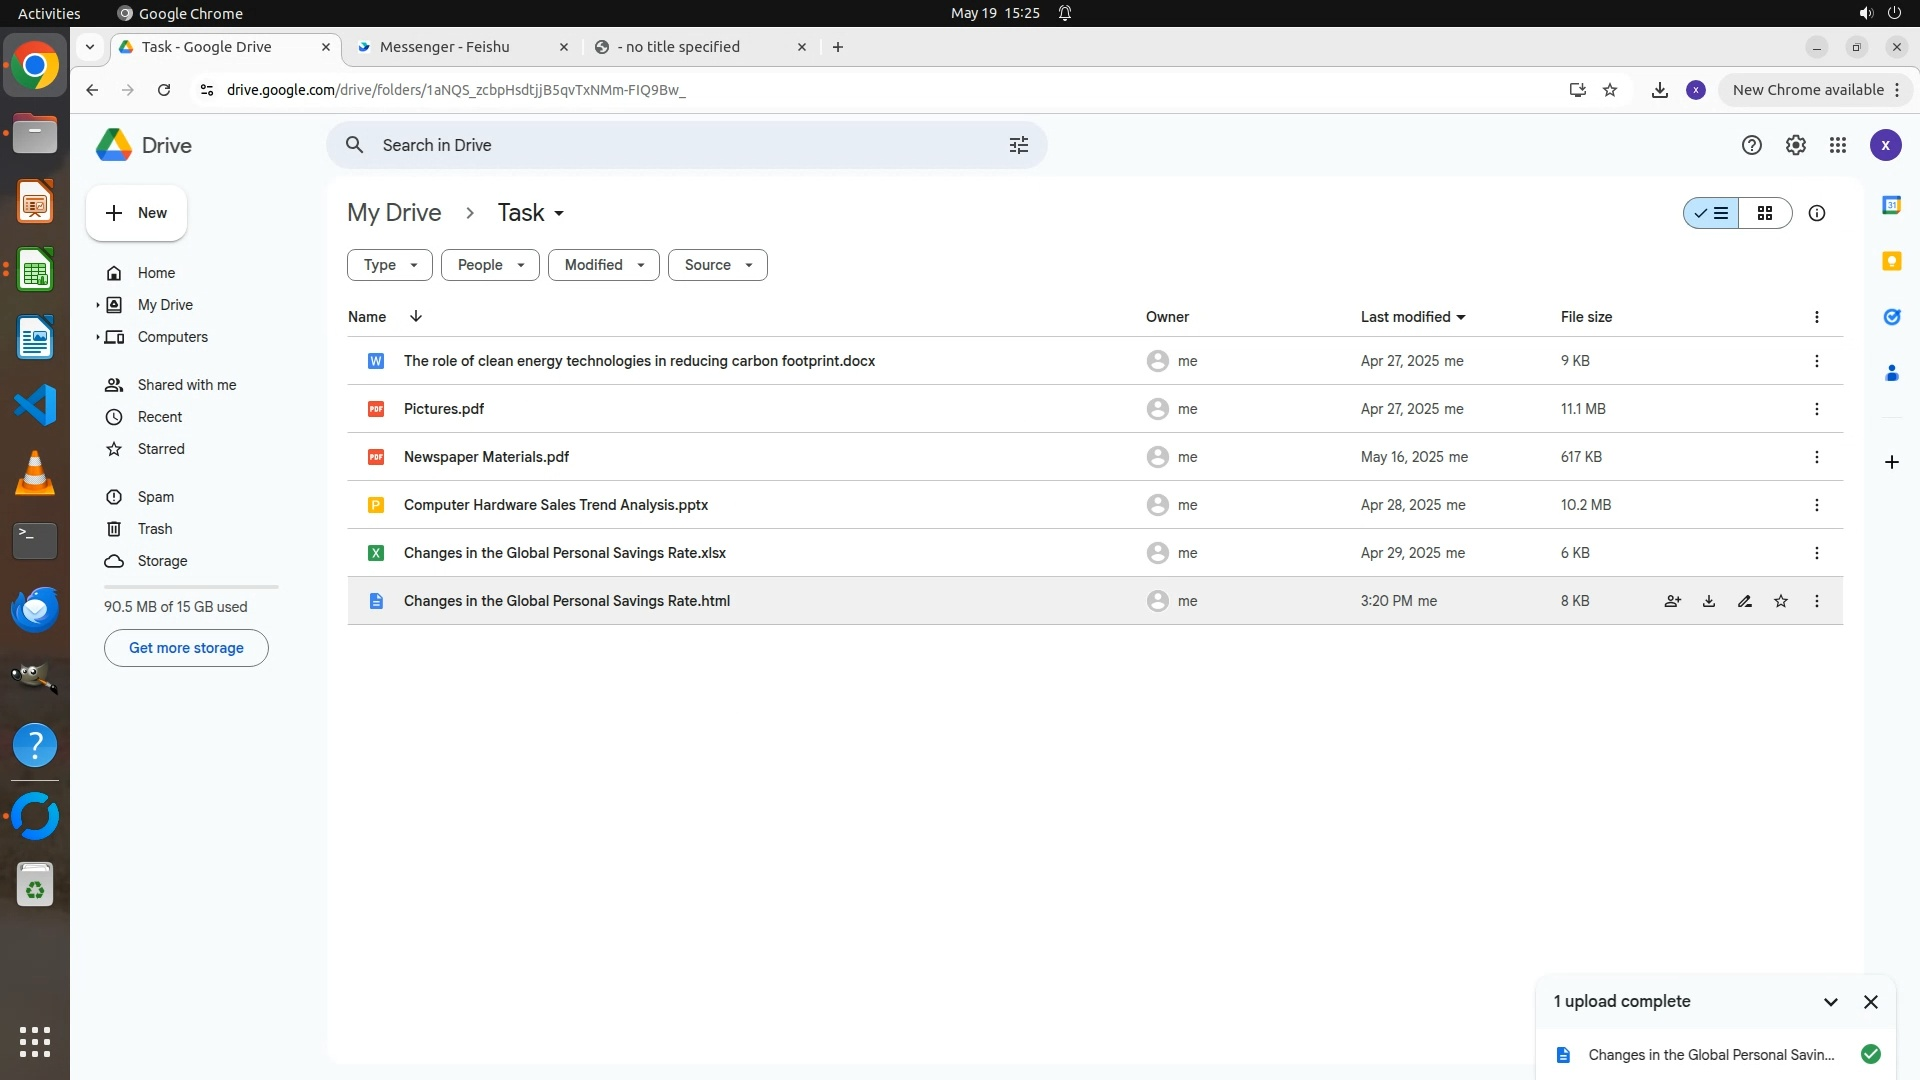
Task: Click the Get more storage button
Action: tap(186, 648)
